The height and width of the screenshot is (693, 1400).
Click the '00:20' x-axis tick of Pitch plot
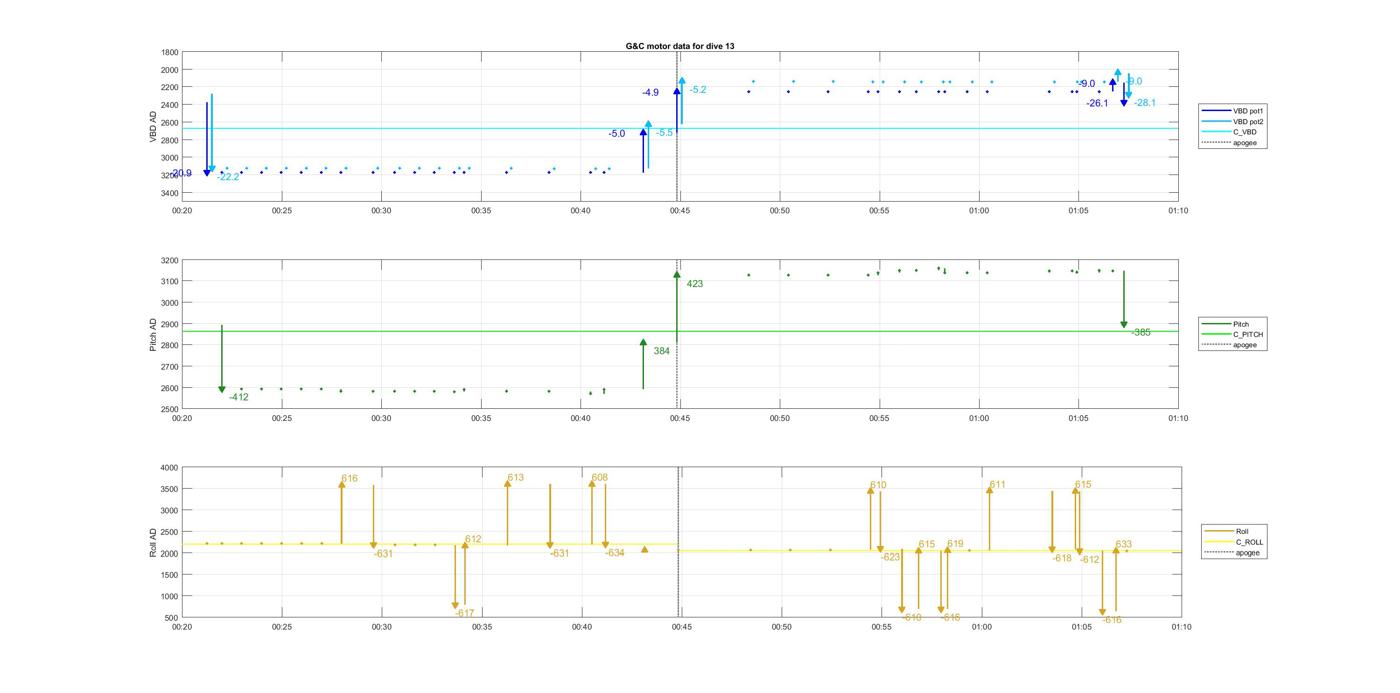click(182, 419)
